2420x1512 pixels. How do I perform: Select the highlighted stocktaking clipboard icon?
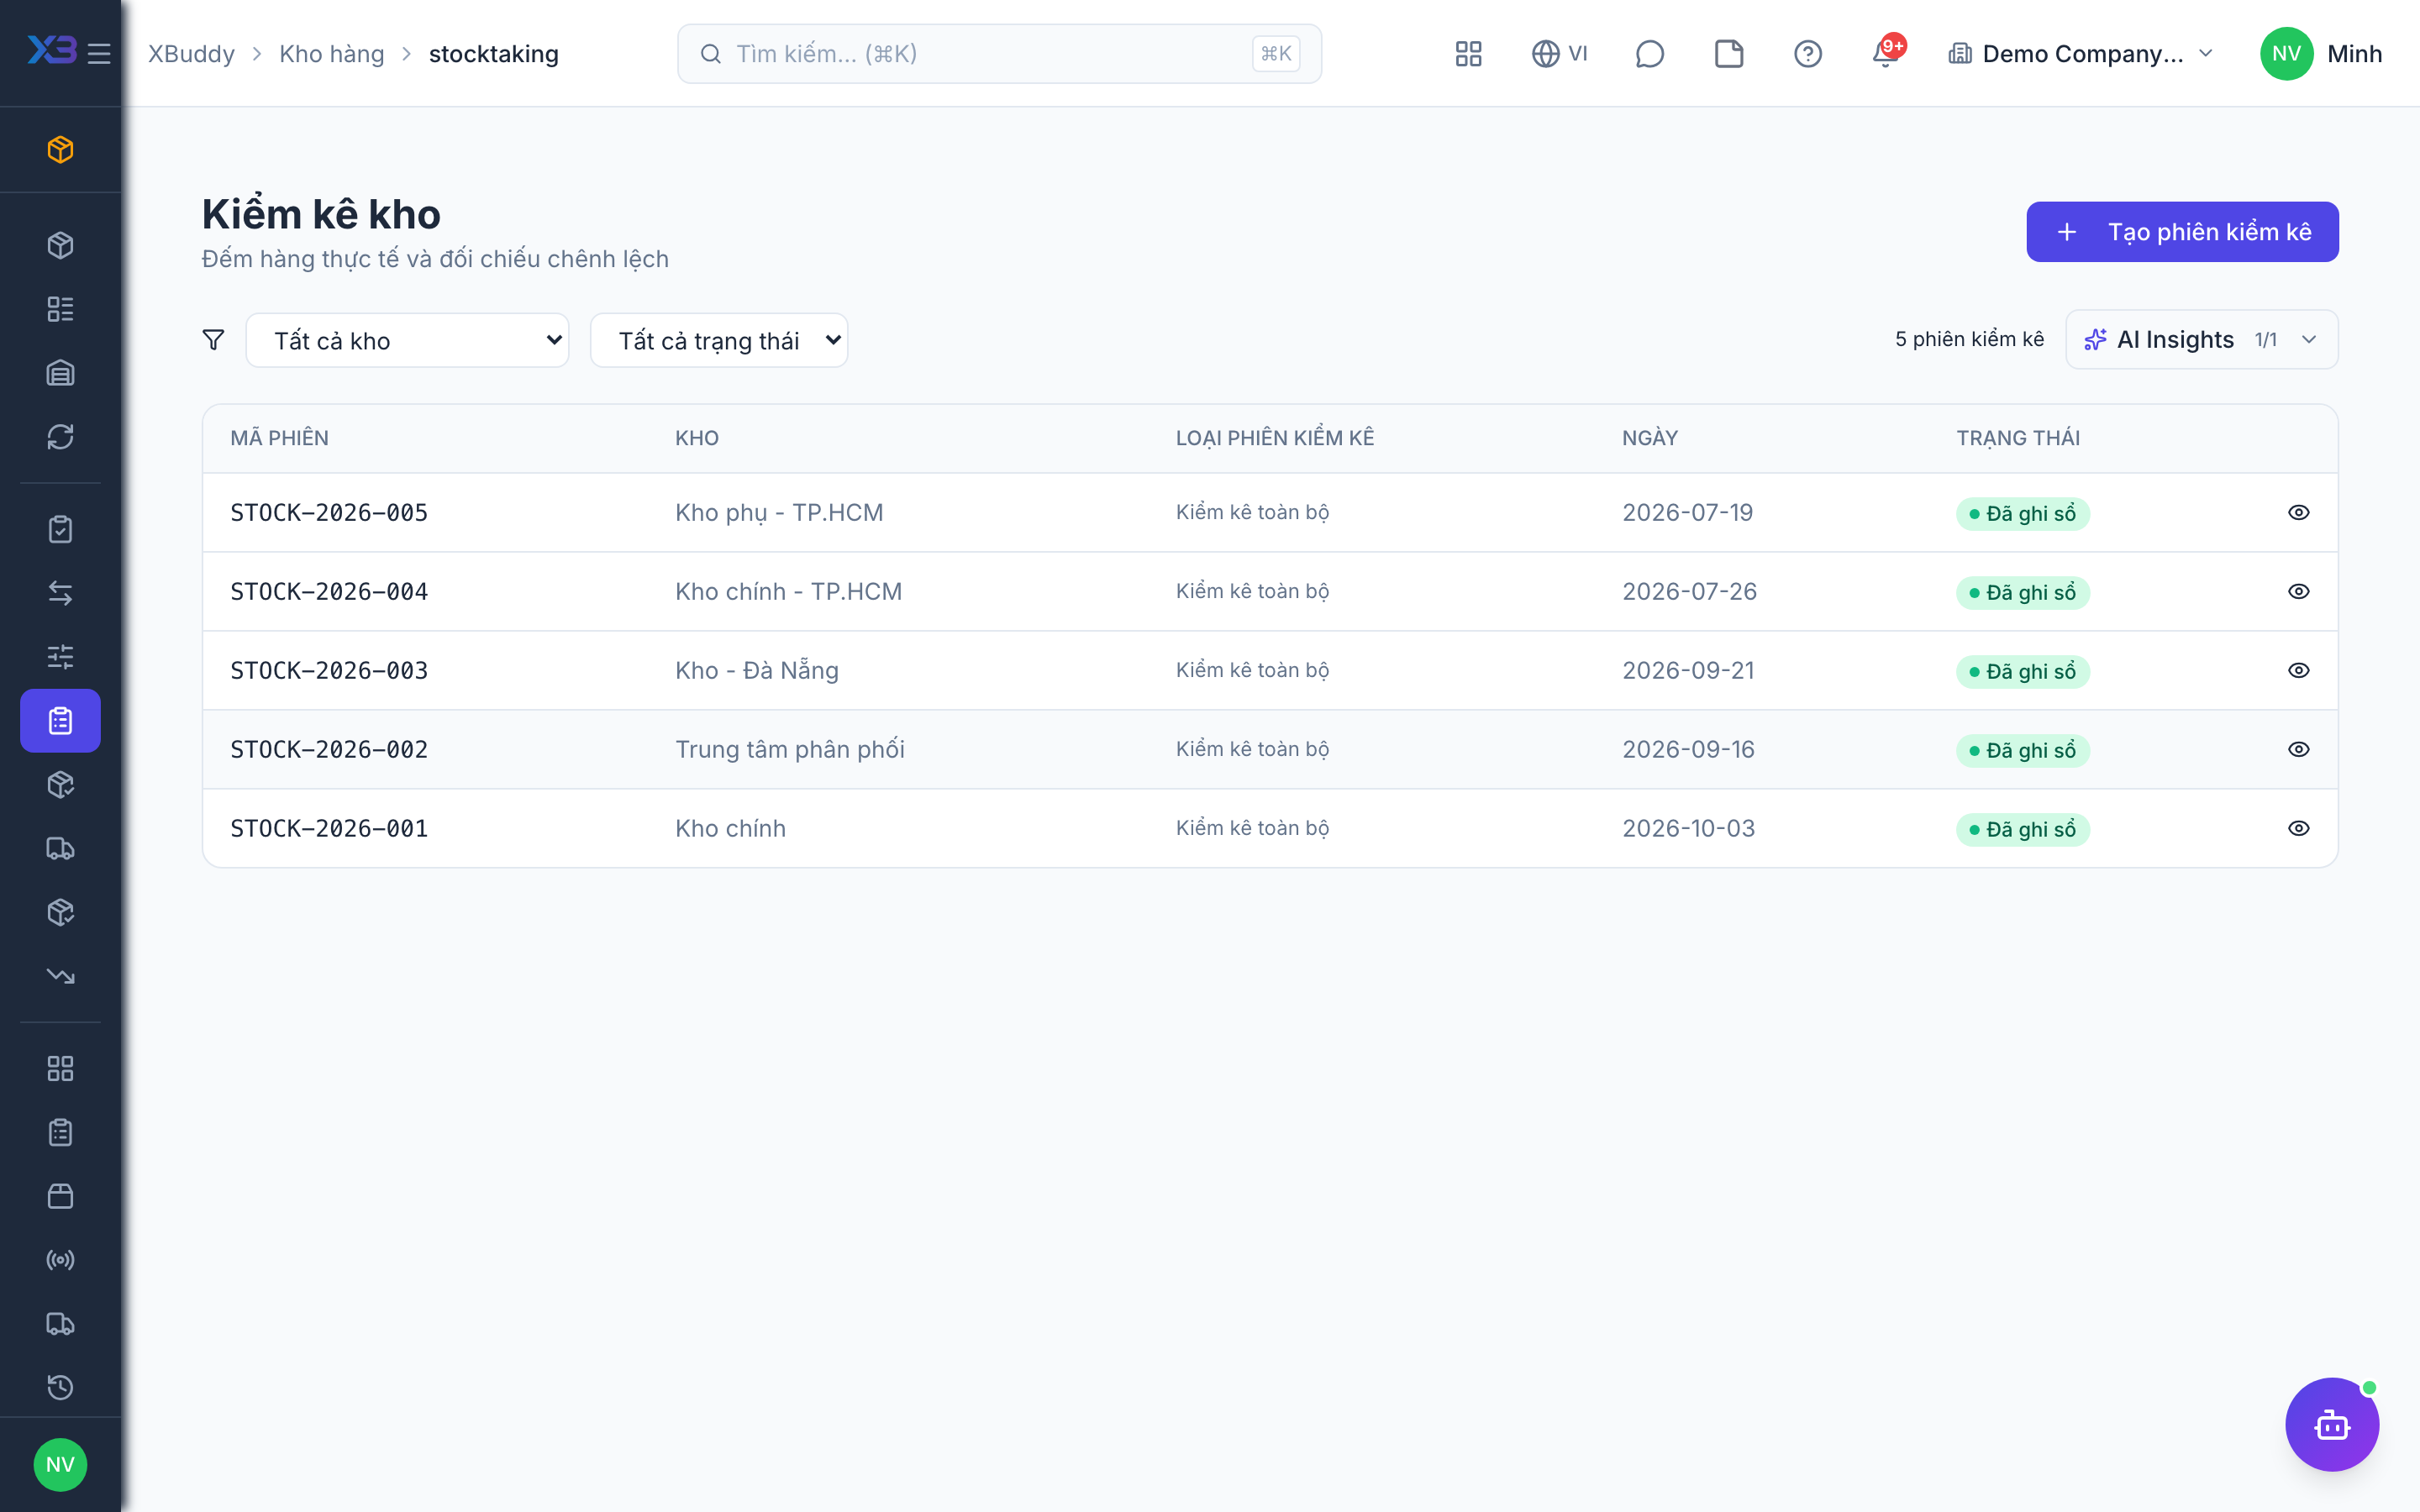[x=60, y=721]
